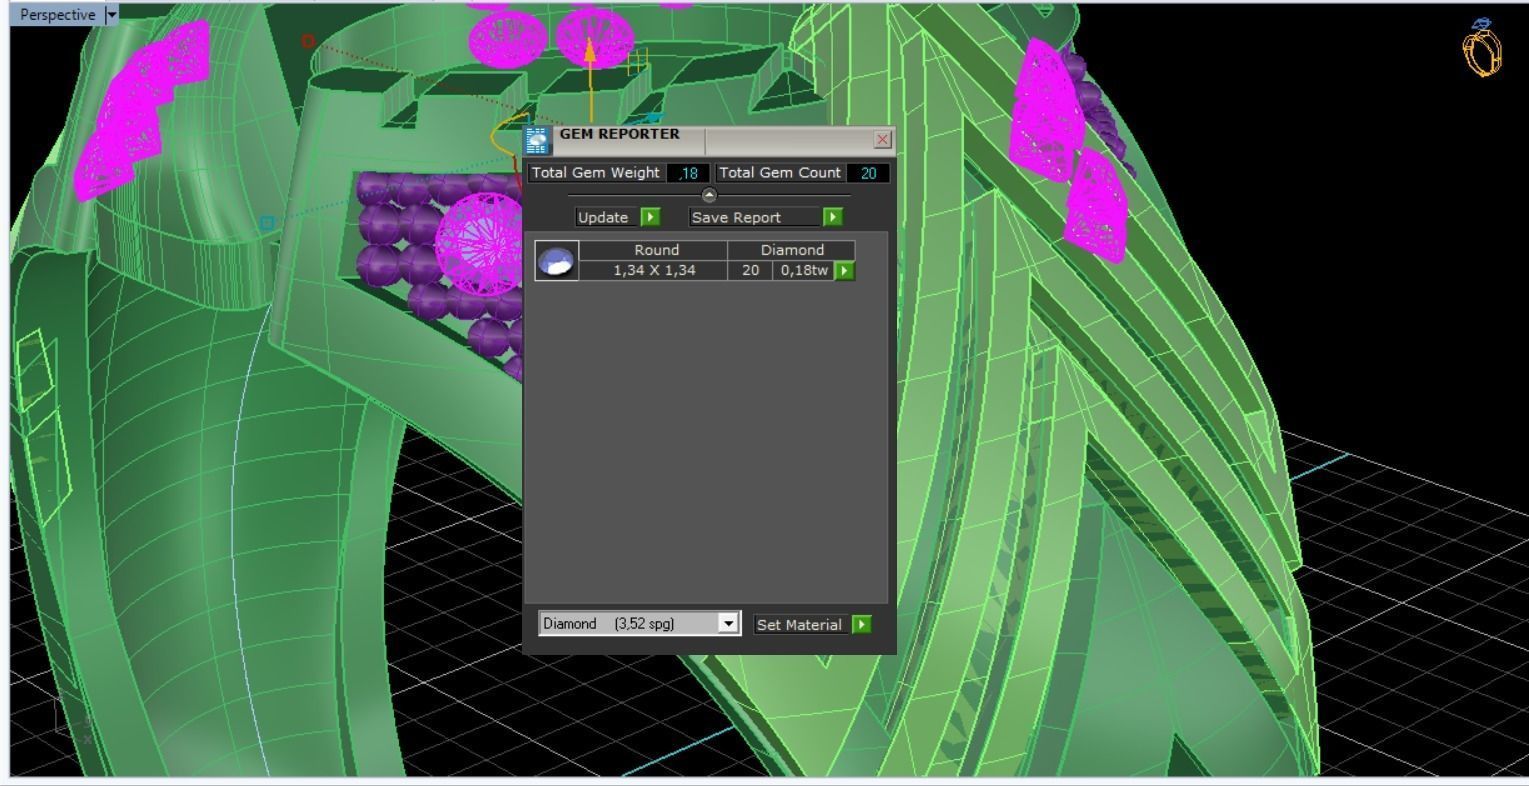Click the '0,18tw' total weight cell
This screenshot has height=786, width=1529.
click(x=804, y=270)
